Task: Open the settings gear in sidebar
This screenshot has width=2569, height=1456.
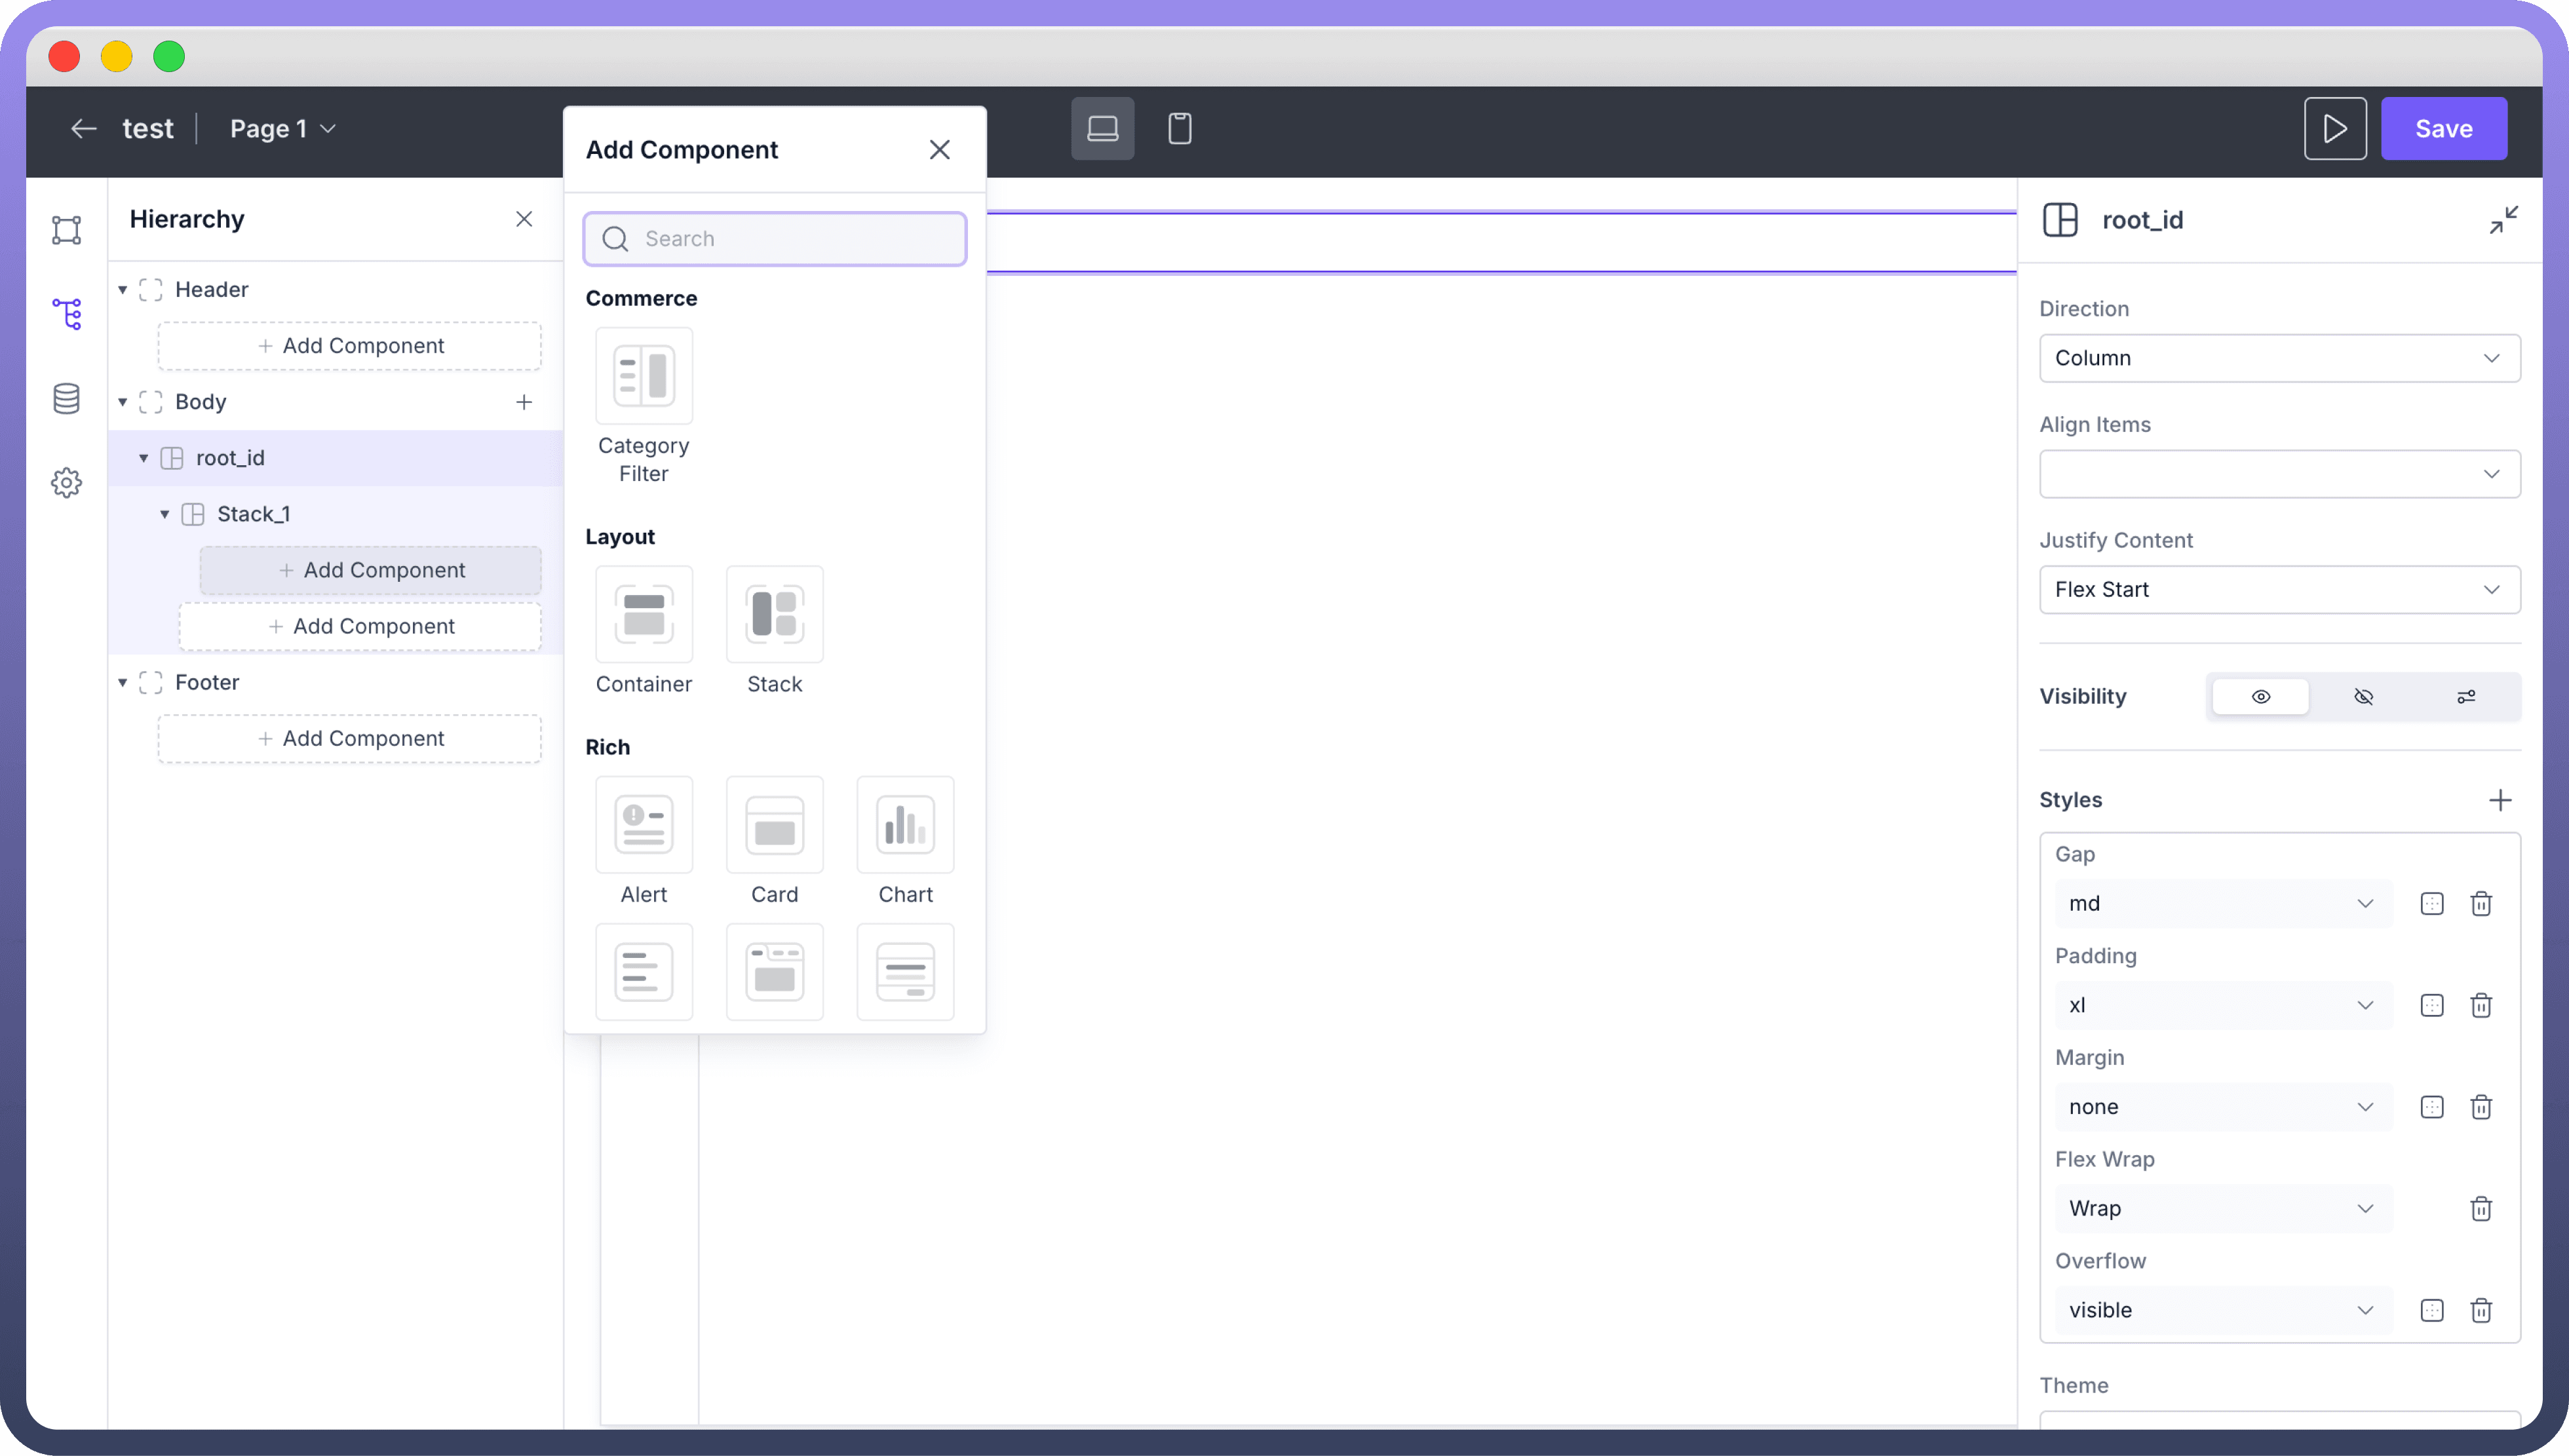Action: [x=67, y=483]
